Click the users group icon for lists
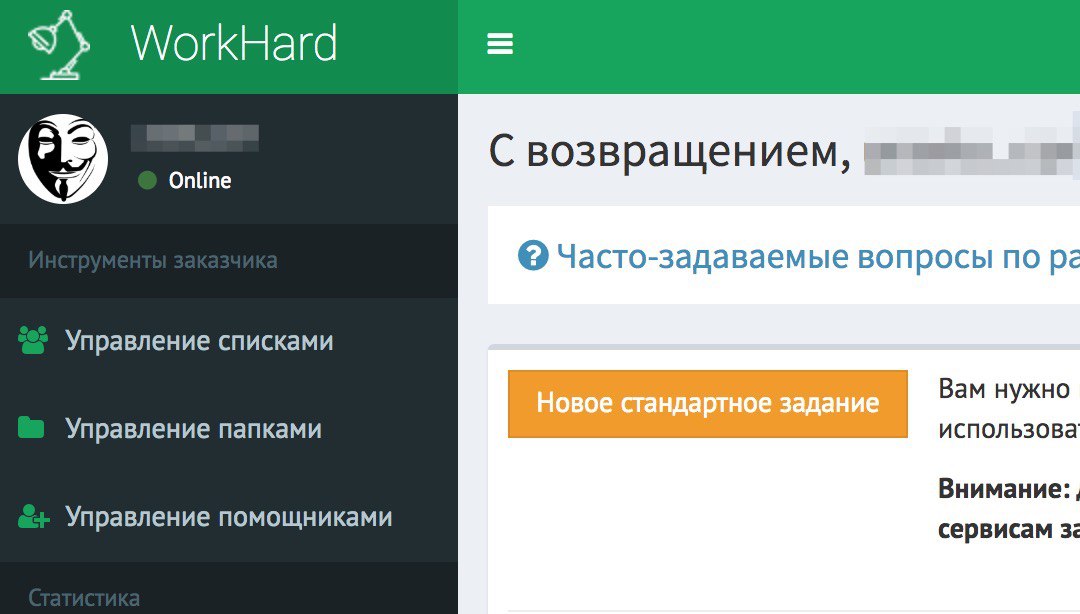This screenshot has height=614, width=1080. click(33, 340)
